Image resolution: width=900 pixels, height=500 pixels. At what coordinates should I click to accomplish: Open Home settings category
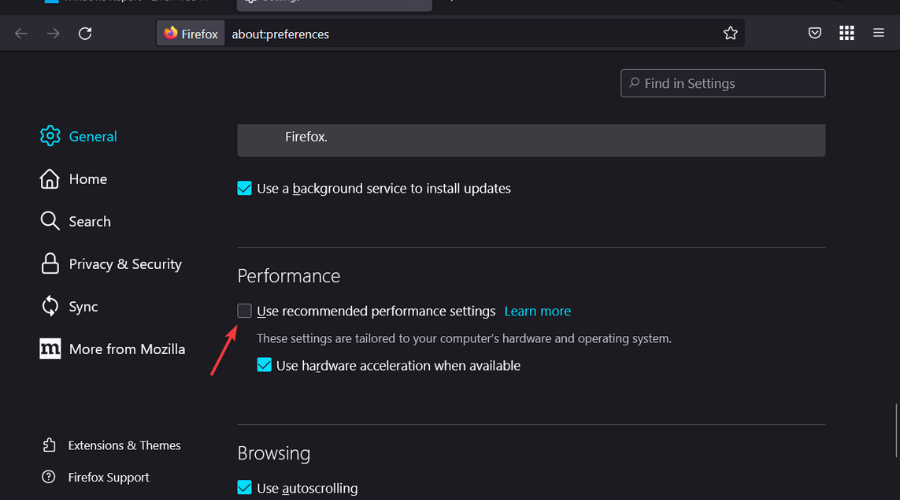pyautogui.click(x=73, y=179)
